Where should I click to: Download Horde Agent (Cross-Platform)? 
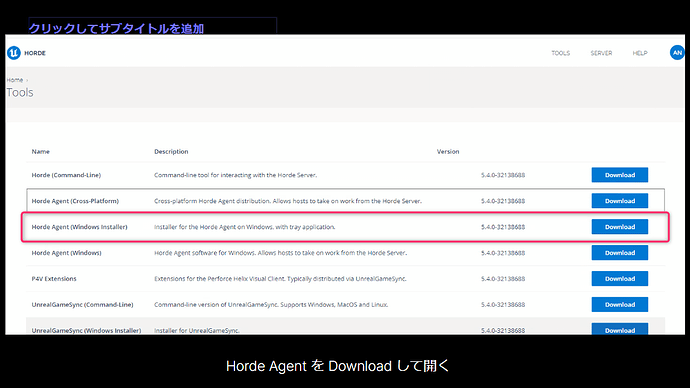tap(620, 201)
